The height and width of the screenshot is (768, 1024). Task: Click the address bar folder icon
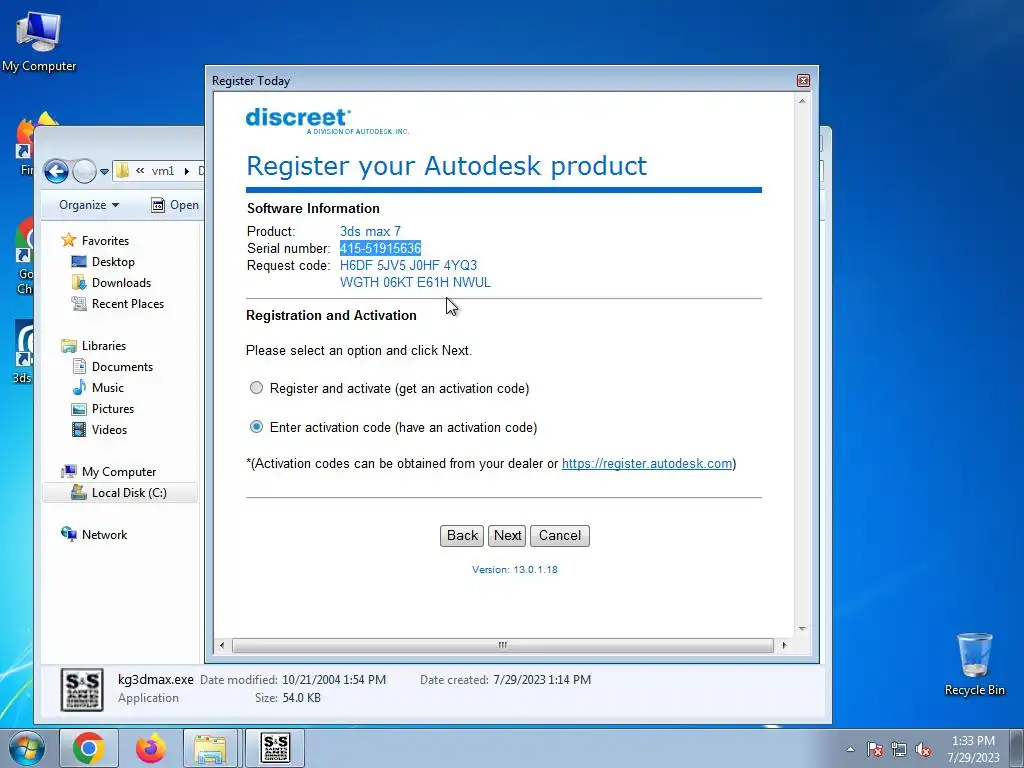click(122, 171)
